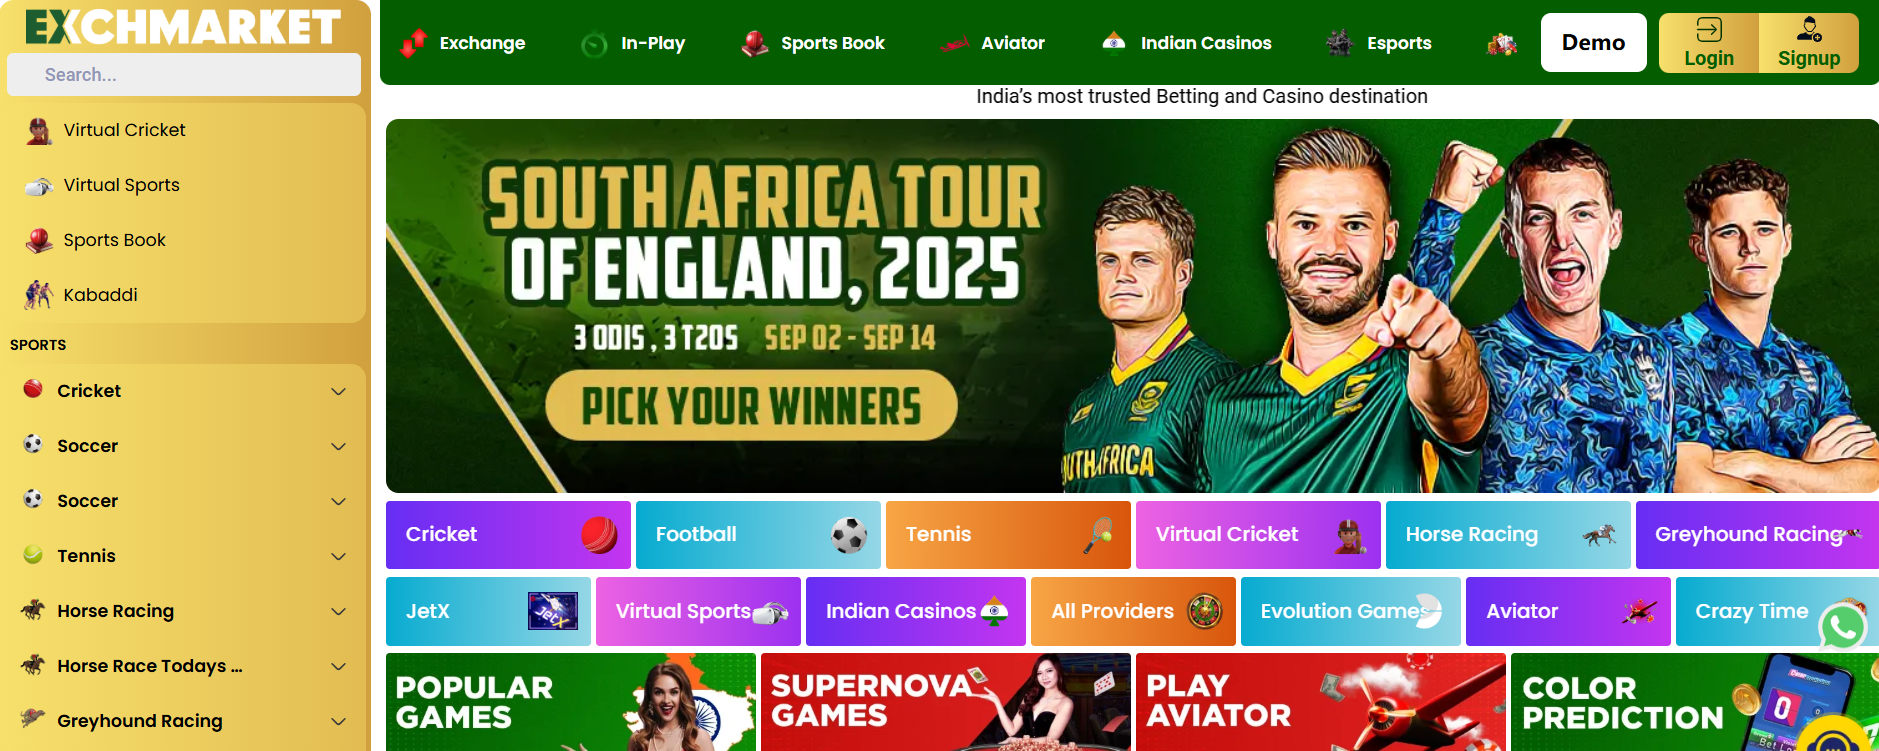Click Pick Your Winners banner button
Screen dimensions: 1879x751
[x=751, y=406]
